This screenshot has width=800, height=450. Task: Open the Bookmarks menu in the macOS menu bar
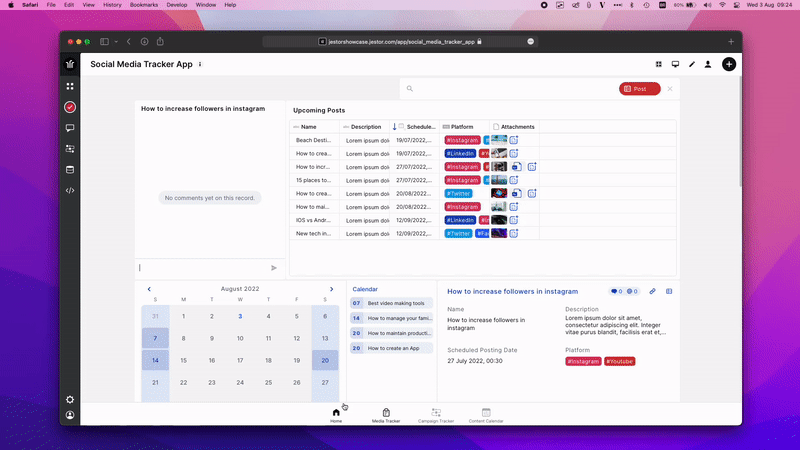[144, 5]
